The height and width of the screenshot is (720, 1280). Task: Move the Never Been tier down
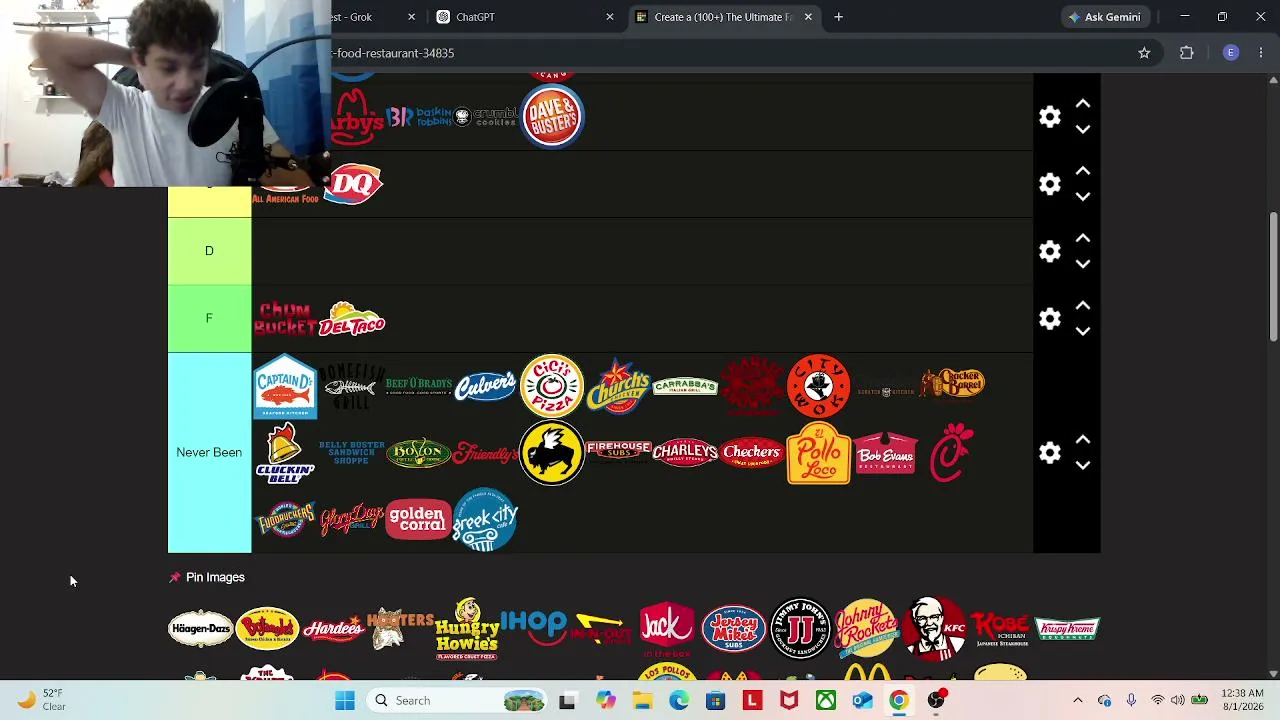click(1083, 464)
